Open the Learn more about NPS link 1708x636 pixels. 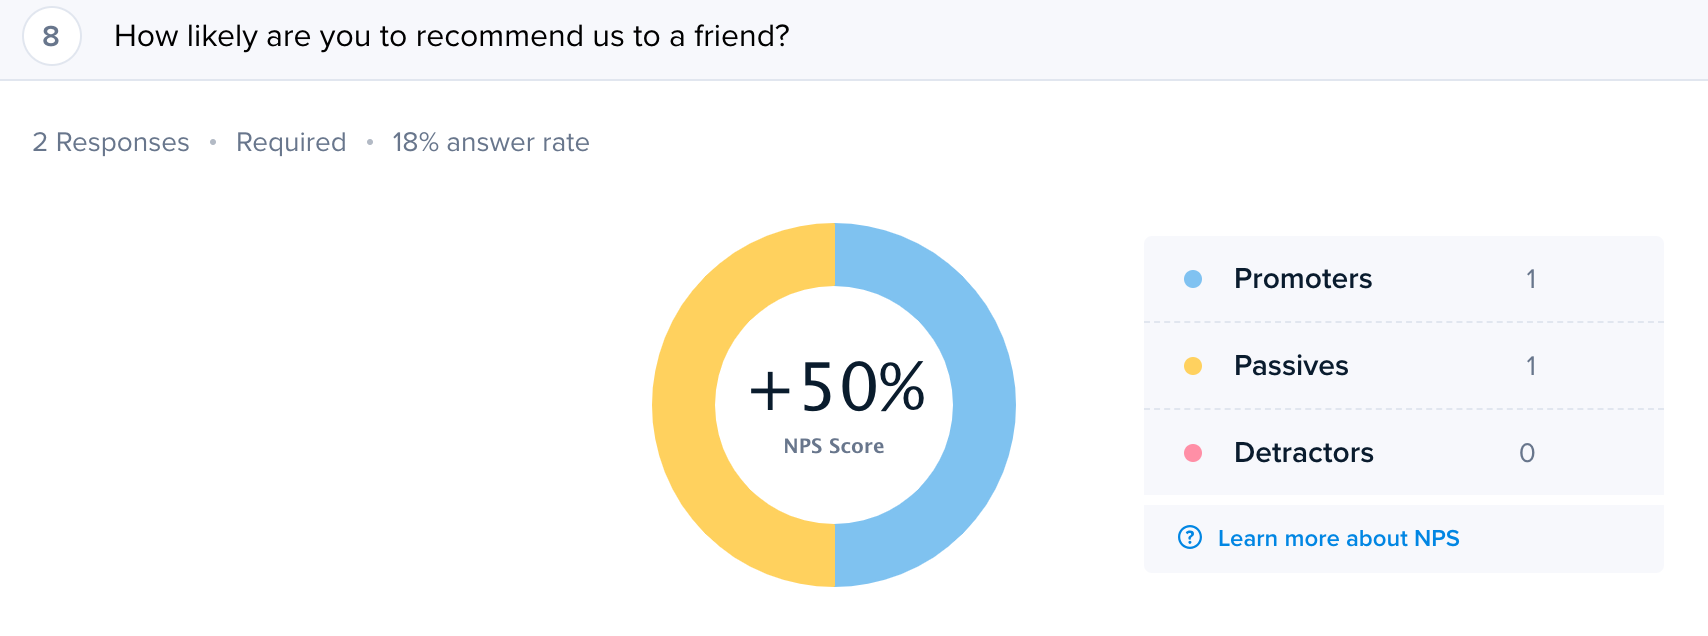[1338, 539]
